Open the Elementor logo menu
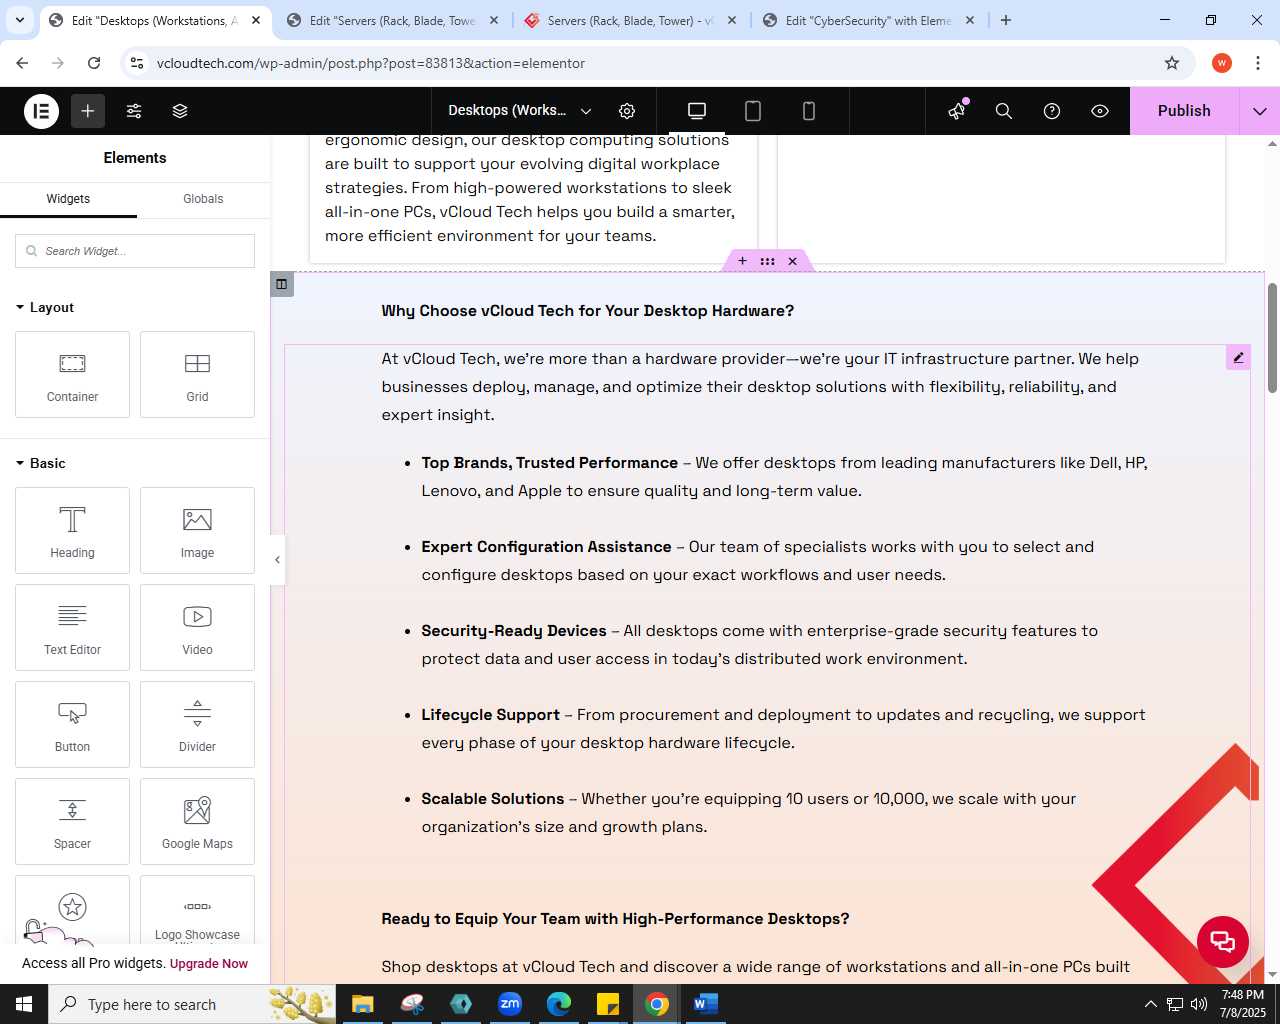The height and width of the screenshot is (1024, 1280). (42, 111)
